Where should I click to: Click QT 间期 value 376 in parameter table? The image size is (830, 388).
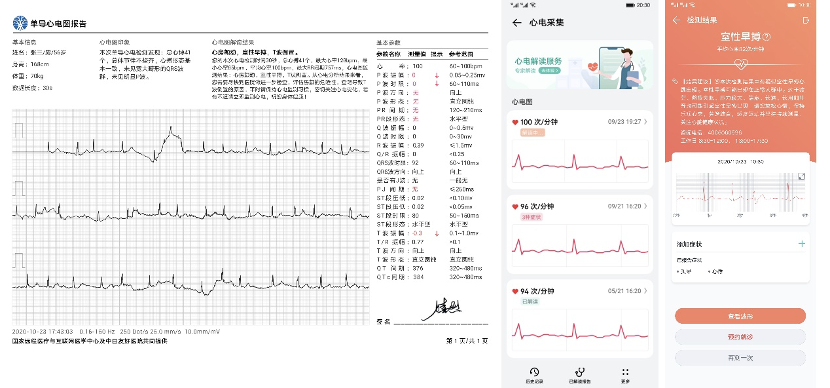(x=418, y=268)
